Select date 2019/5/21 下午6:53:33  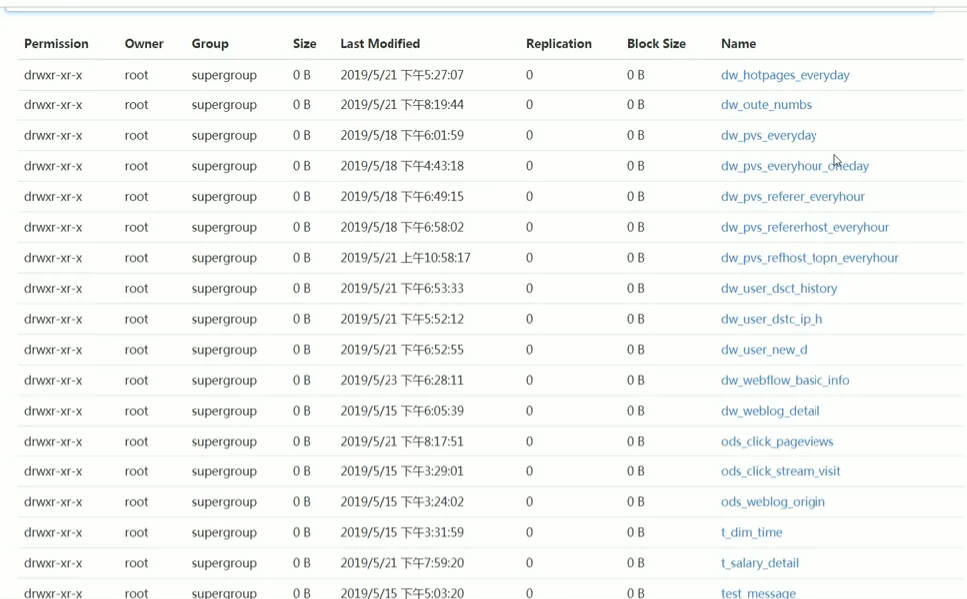[x=402, y=288]
